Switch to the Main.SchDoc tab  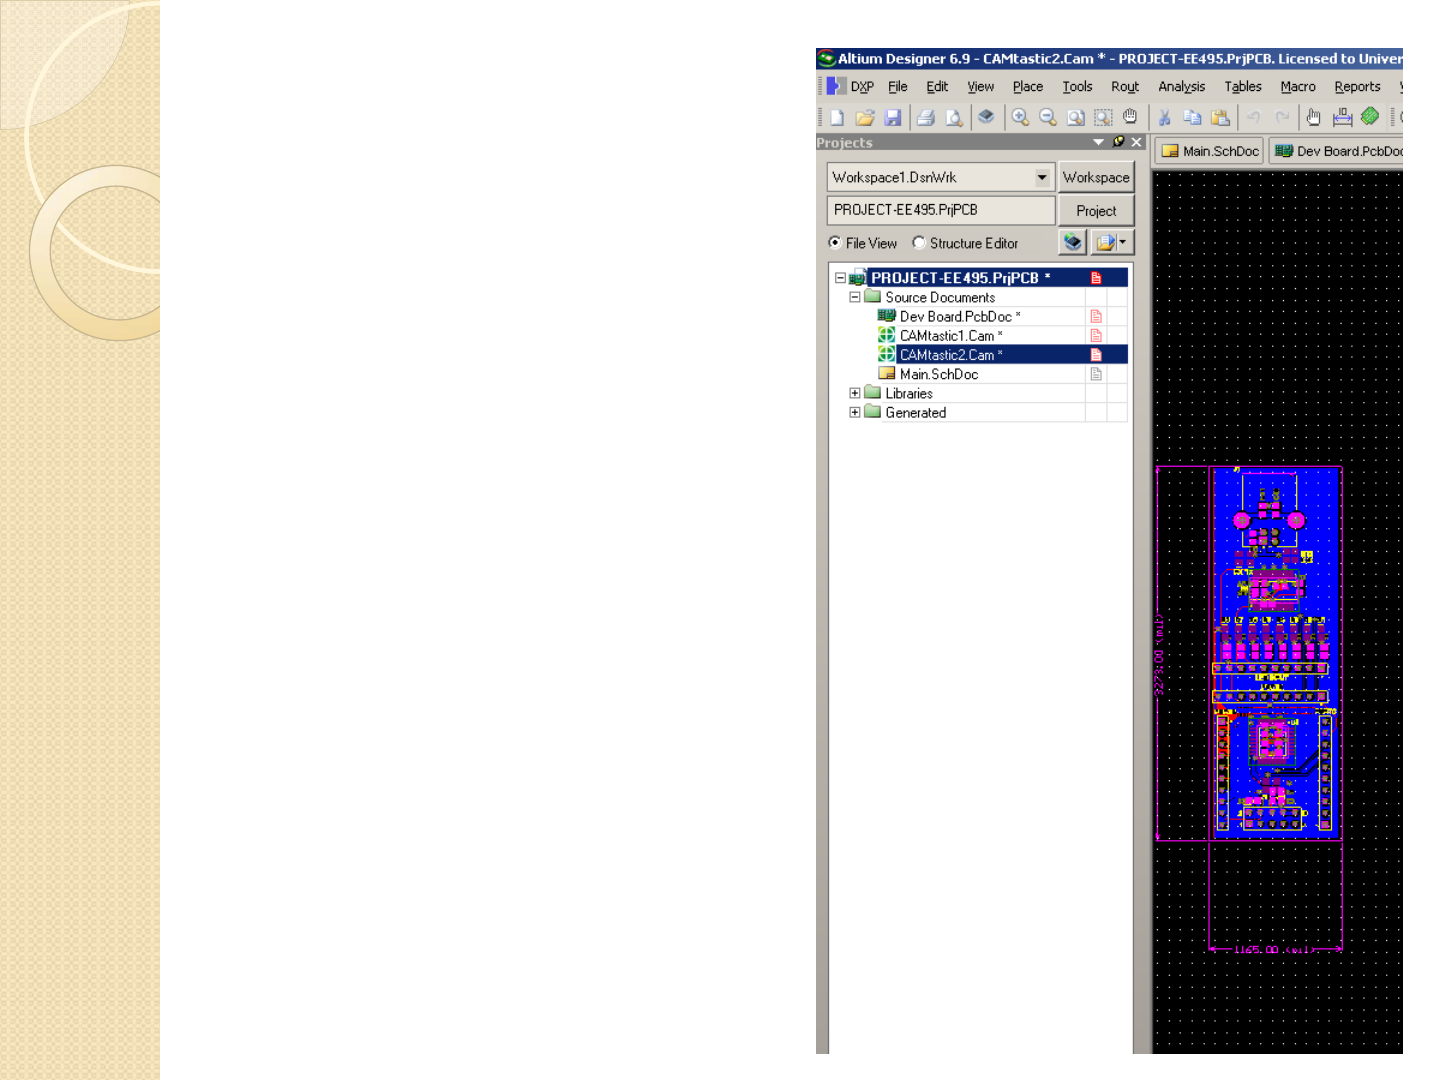1210,151
